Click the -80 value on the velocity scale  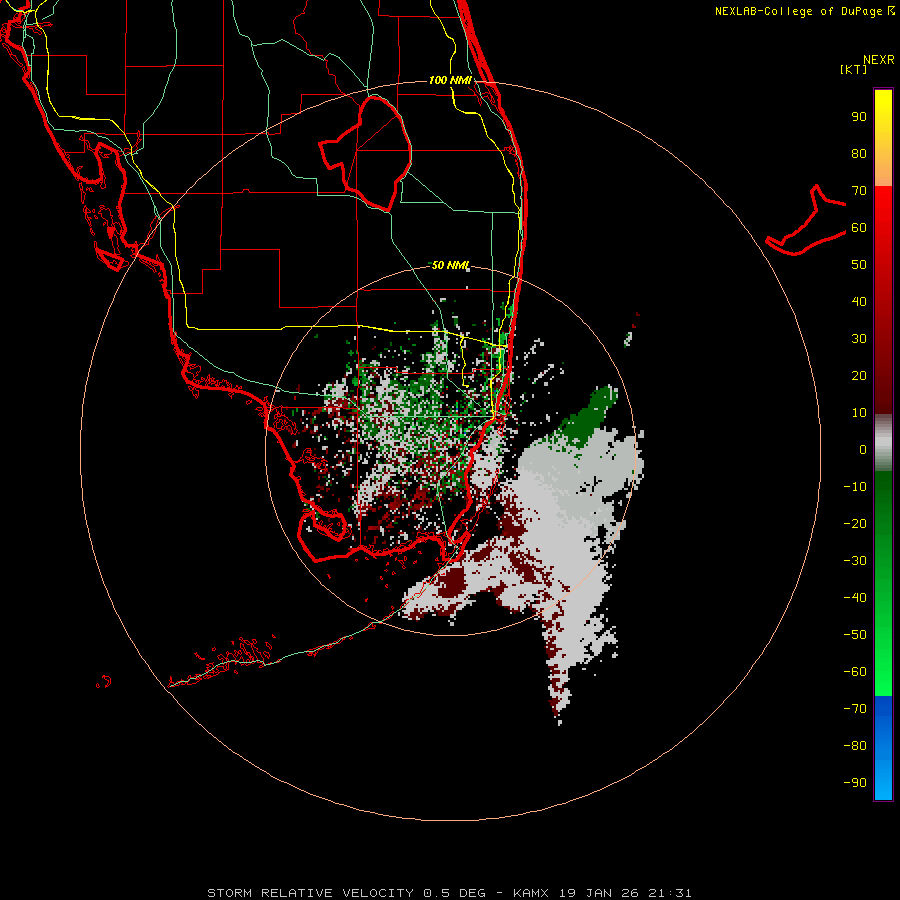[x=855, y=746]
